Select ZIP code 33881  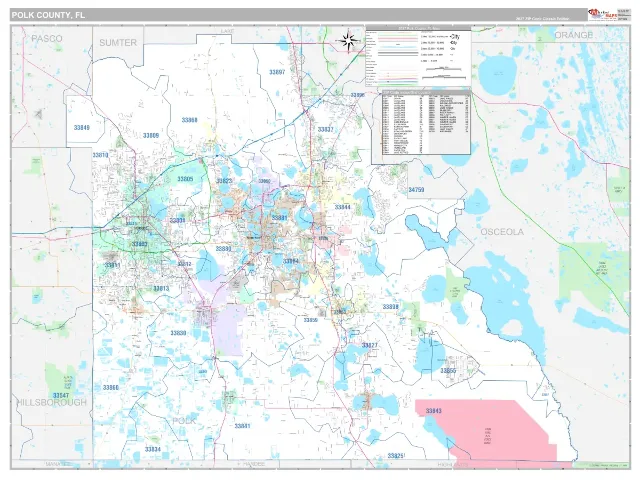point(279,218)
